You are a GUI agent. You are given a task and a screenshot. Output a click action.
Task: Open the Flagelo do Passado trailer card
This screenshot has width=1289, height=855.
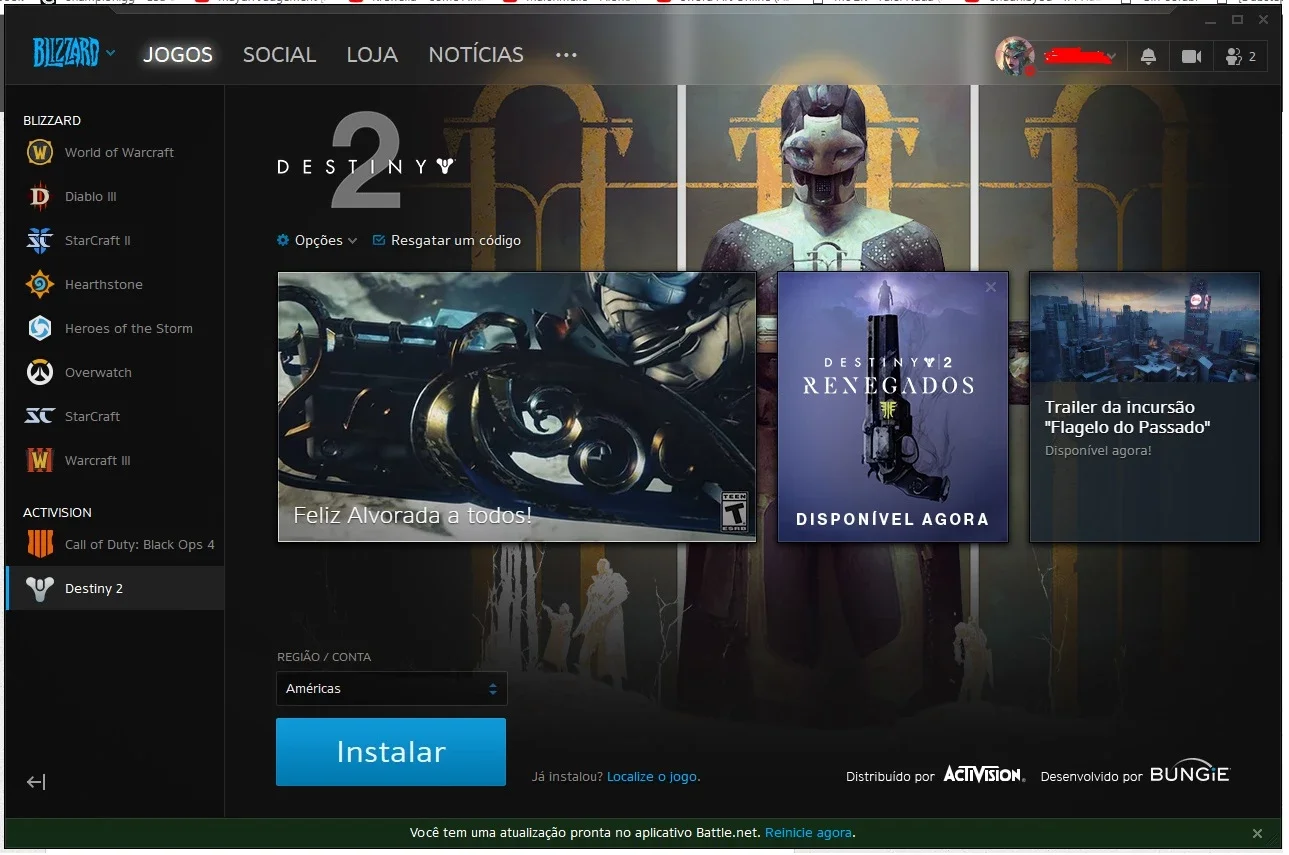tap(1145, 407)
